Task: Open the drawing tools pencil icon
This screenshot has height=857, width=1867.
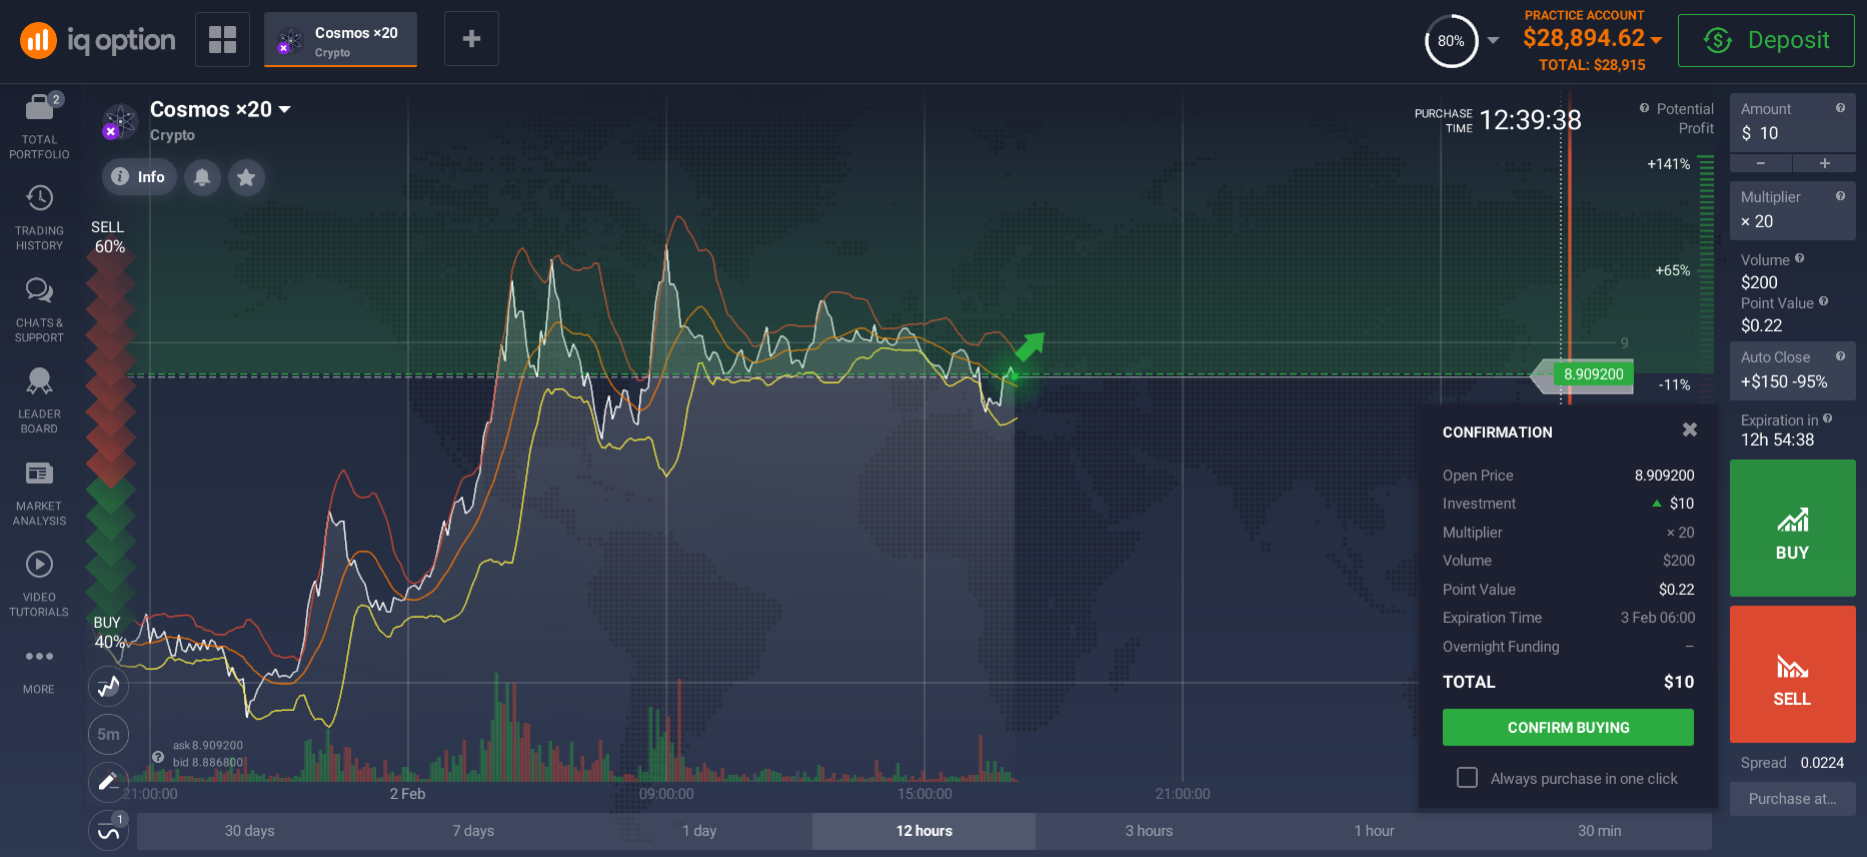Action: click(x=109, y=782)
